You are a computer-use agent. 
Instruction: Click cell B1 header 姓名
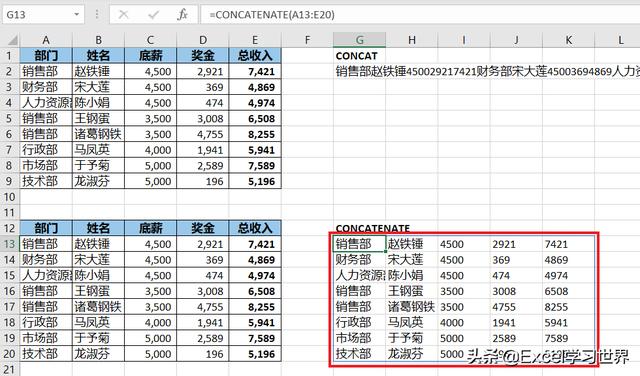pos(98,56)
